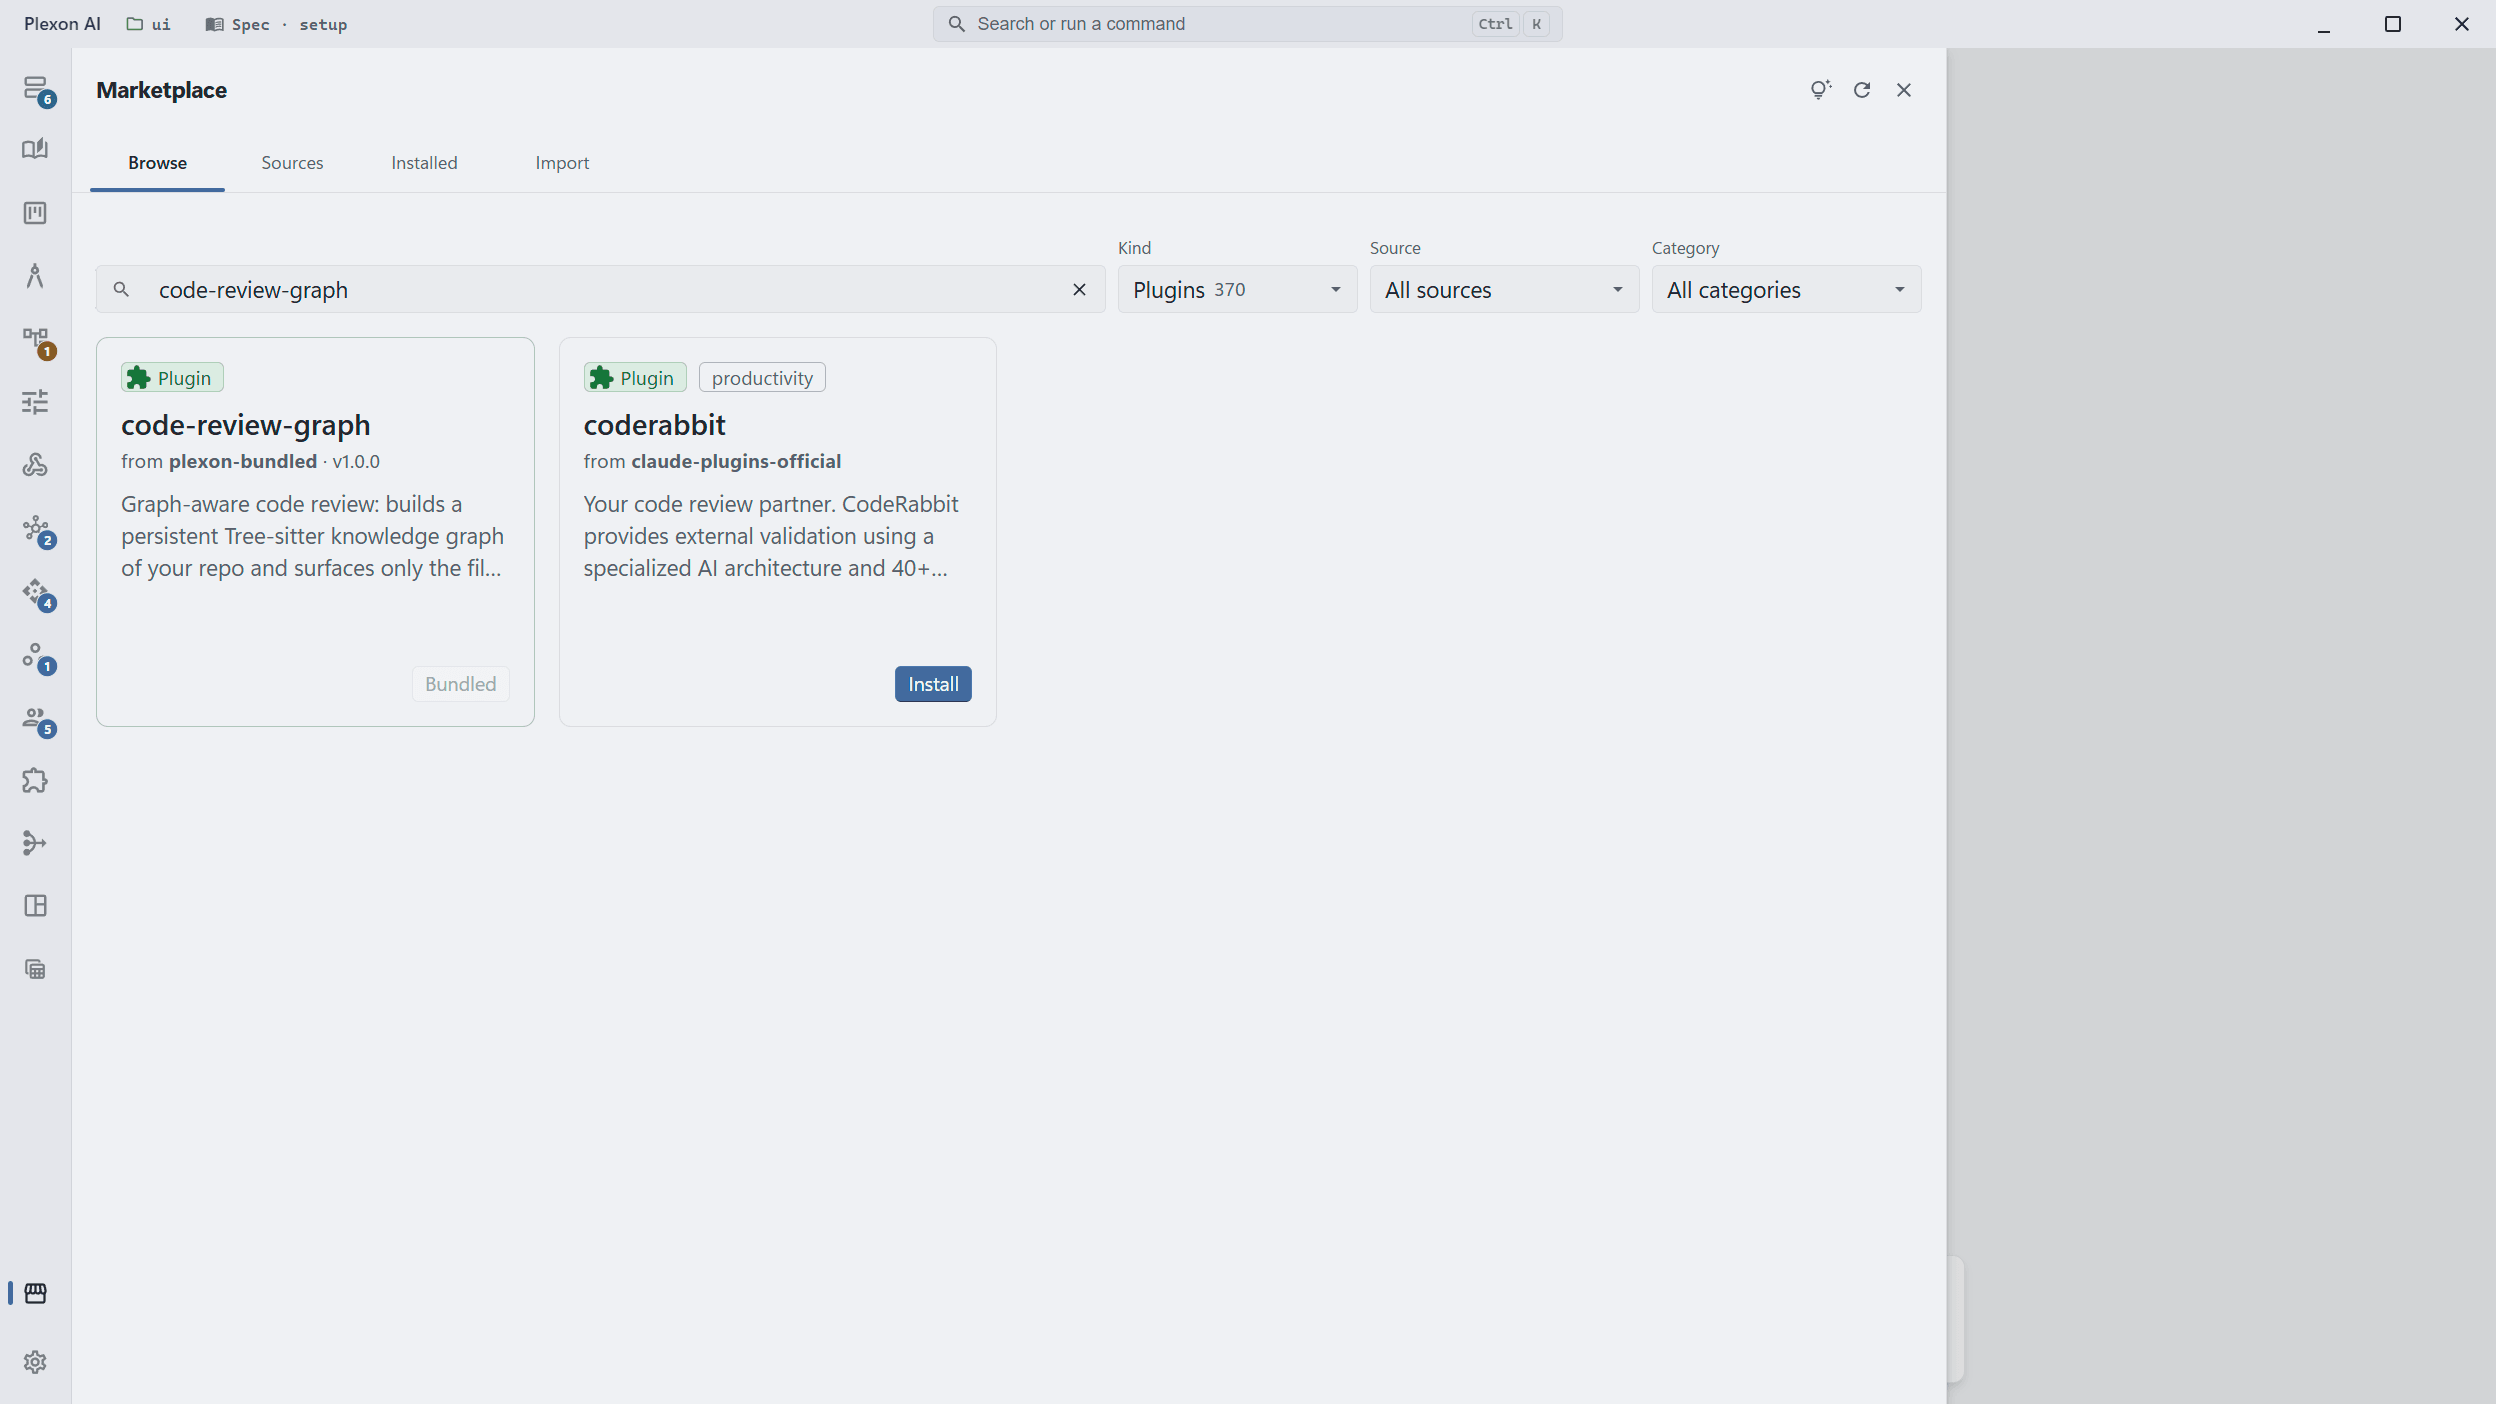The width and height of the screenshot is (2496, 1404).
Task: Open the merge-branch arrow icon in the sidebar
Action: pos(35,843)
